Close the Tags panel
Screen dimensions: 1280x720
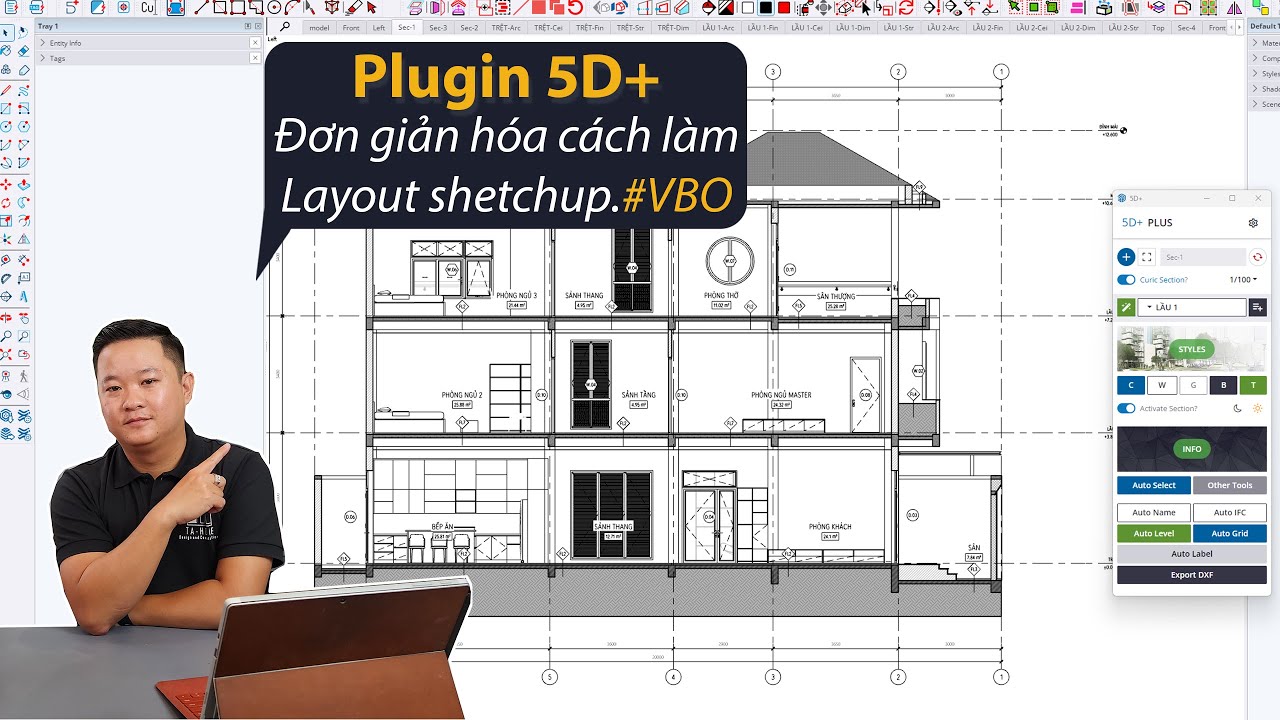(255, 58)
